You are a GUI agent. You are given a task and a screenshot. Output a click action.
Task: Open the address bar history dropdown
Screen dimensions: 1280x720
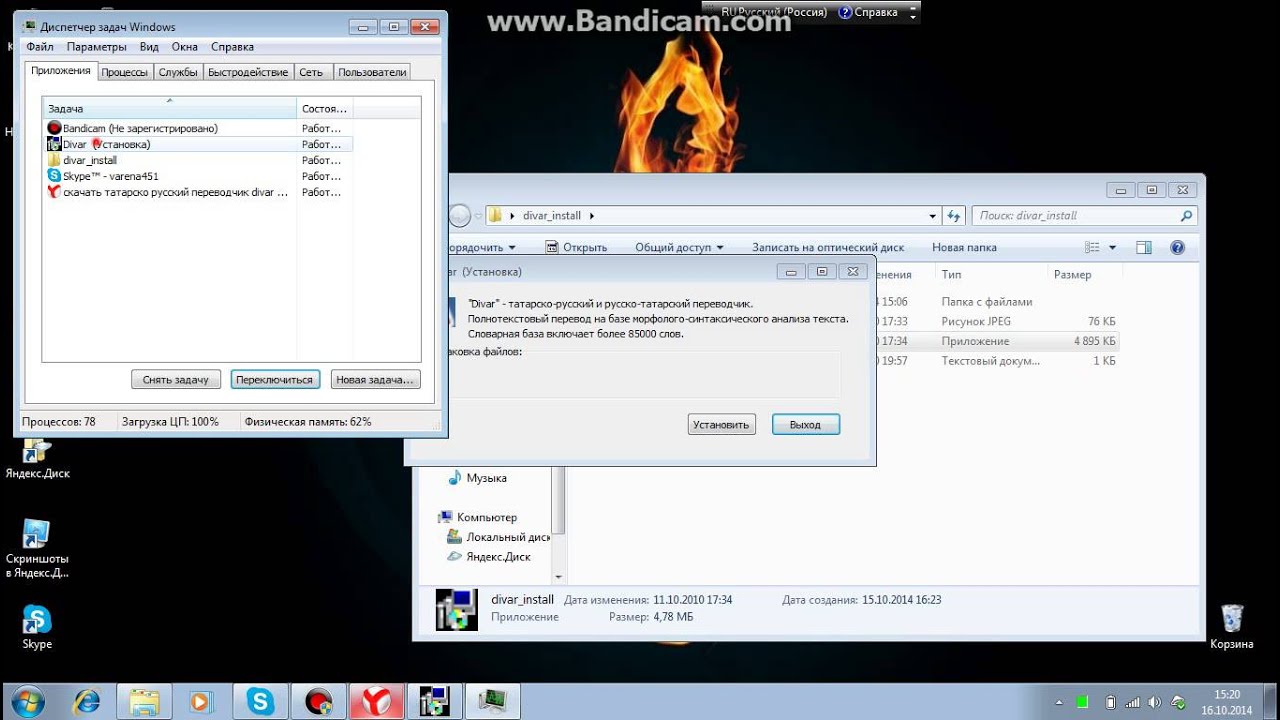coord(933,215)
